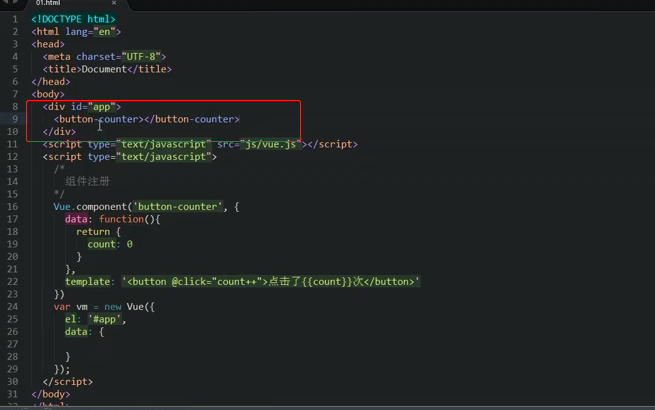Close the 01.html tab
This screenshot has width=655, height=410.
(114, 3)
